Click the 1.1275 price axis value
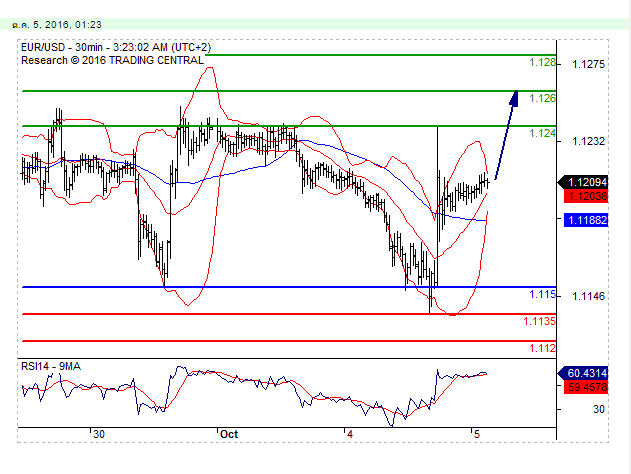This screenshot has width=631, height=474. (588, 64)
